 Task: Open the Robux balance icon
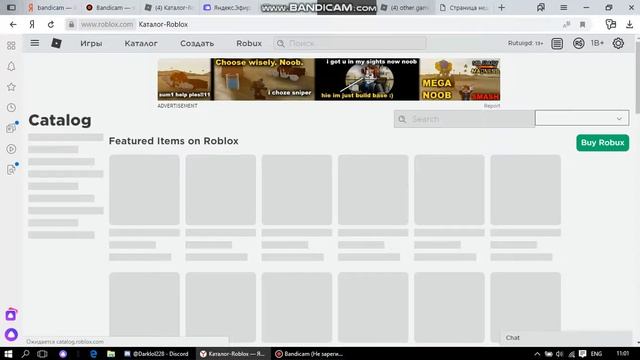pyautogui.click(x=578, y=43)
